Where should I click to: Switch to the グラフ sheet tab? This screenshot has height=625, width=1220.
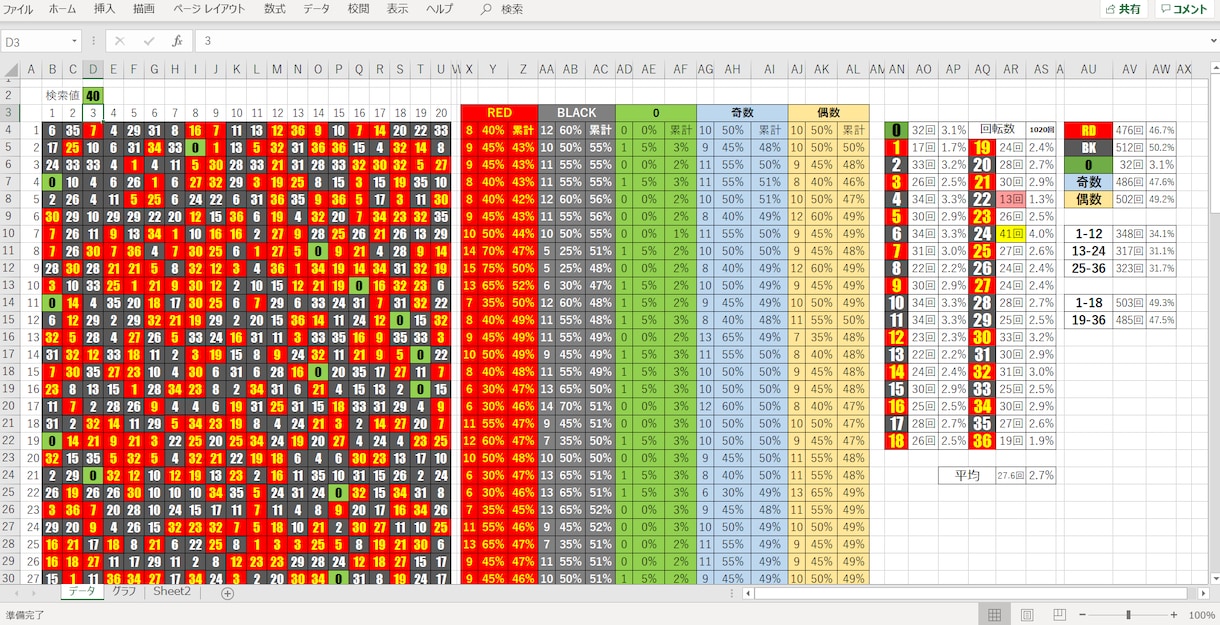(124, 592)
